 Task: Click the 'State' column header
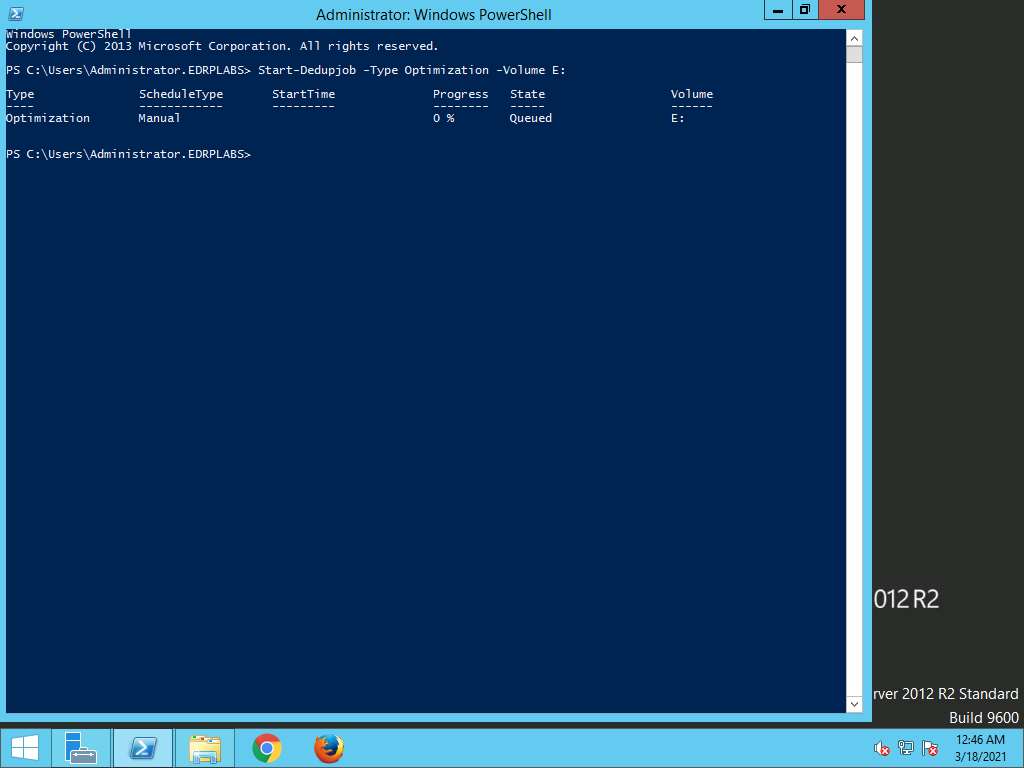click(527, 94)
